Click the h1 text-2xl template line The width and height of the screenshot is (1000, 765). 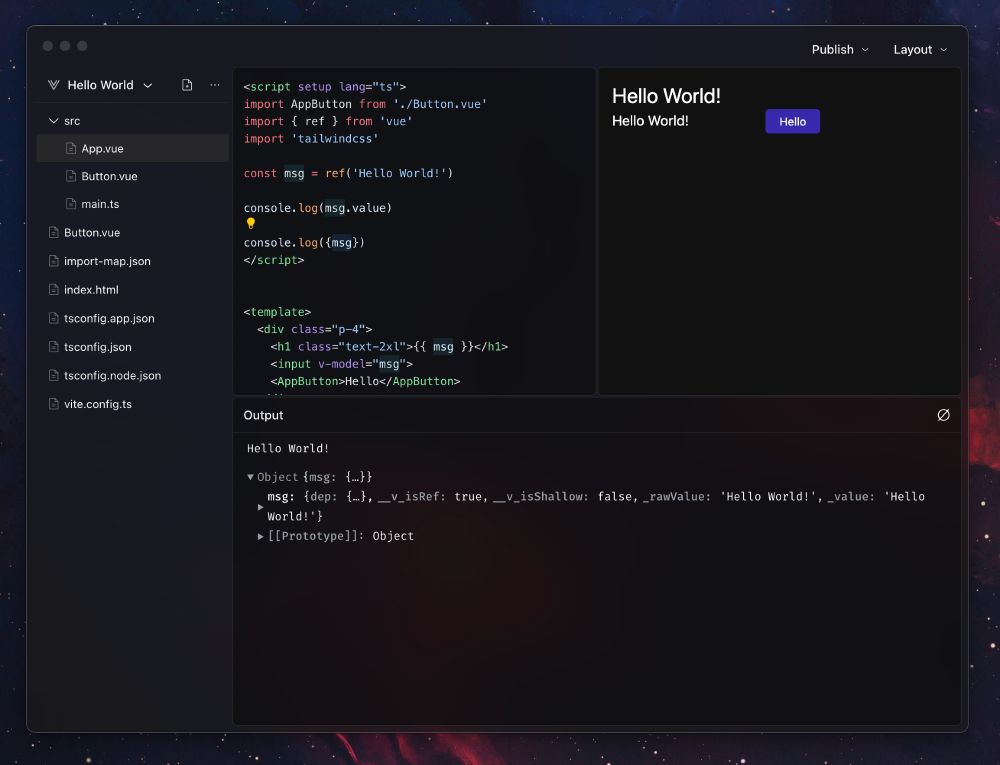click(x=389, y=347)
